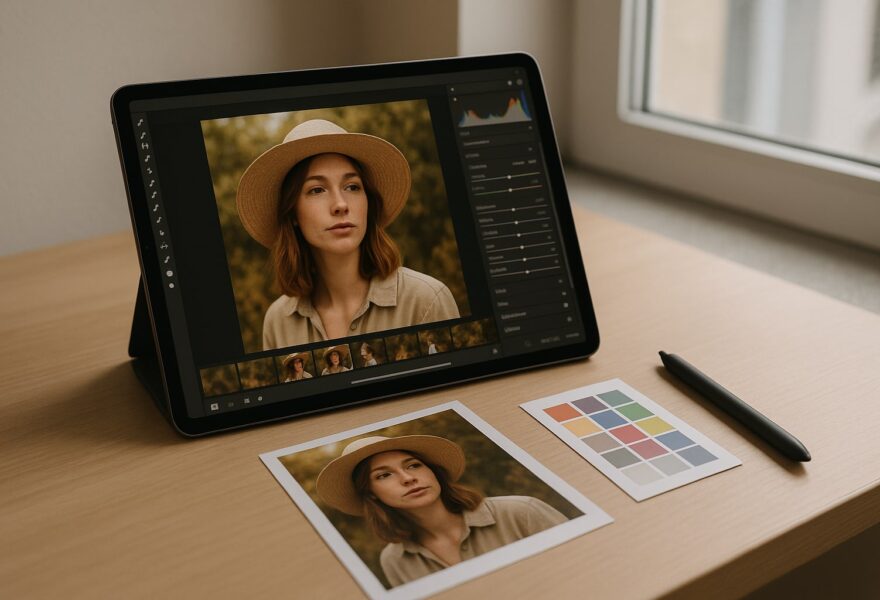
Task: Click the horizontal home indicator bar below the filmstrip
Action: click(x=401, y=373)
